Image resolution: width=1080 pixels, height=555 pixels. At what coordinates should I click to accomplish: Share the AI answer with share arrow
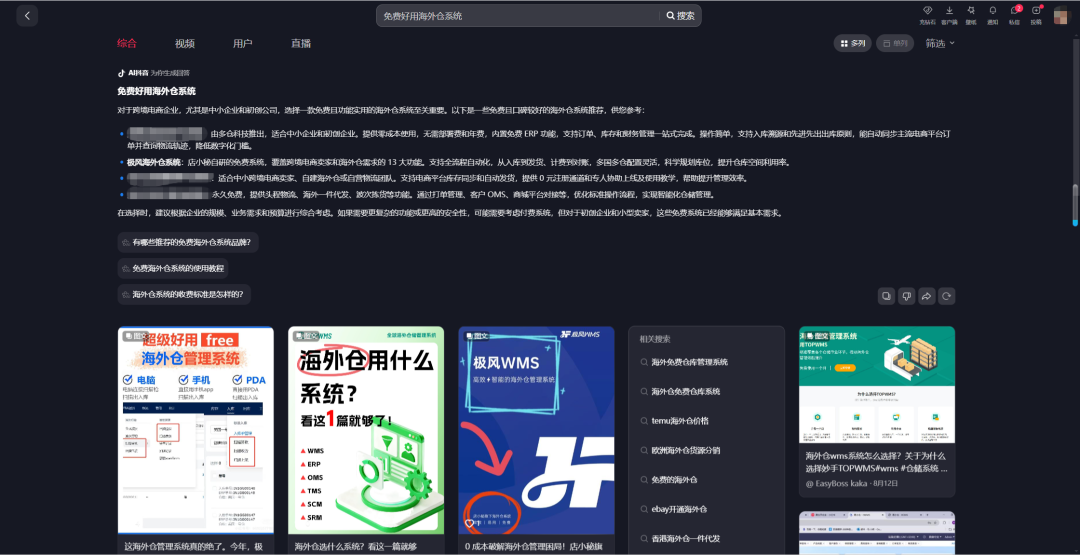click(x=926, y=296)
